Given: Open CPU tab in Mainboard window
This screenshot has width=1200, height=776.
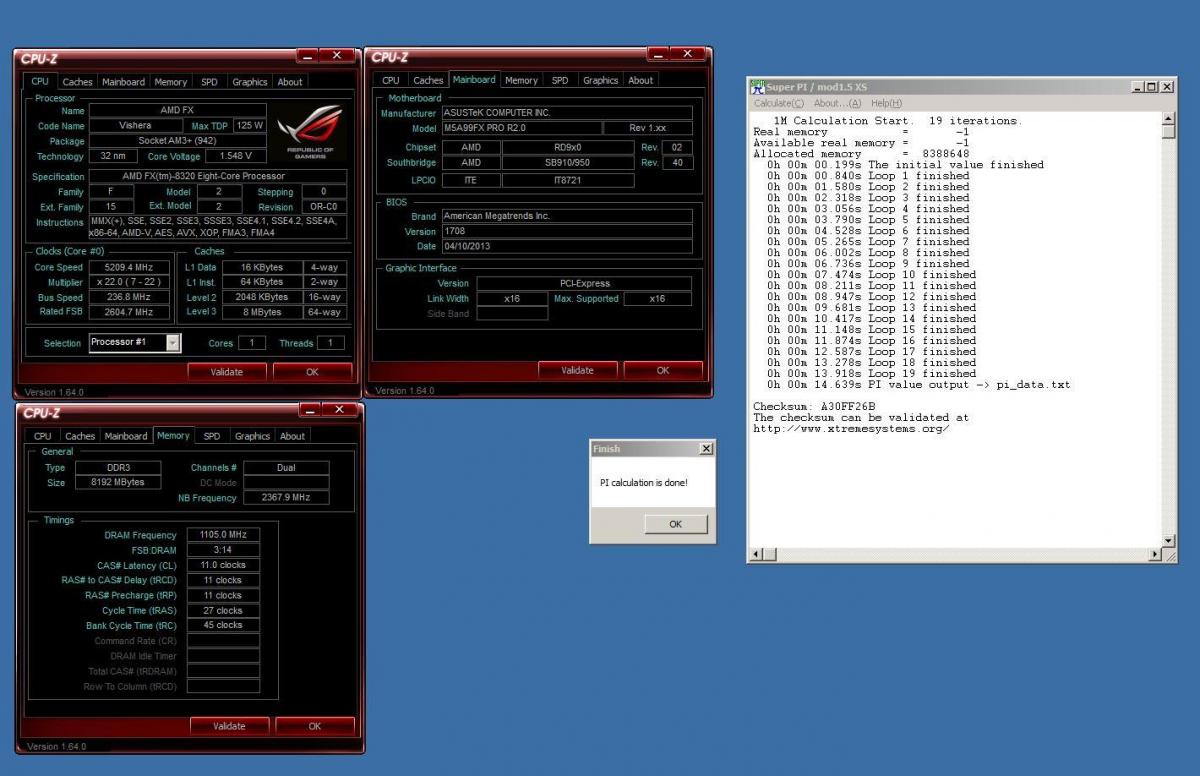Looking at the screenshot, I should point(391,80).
